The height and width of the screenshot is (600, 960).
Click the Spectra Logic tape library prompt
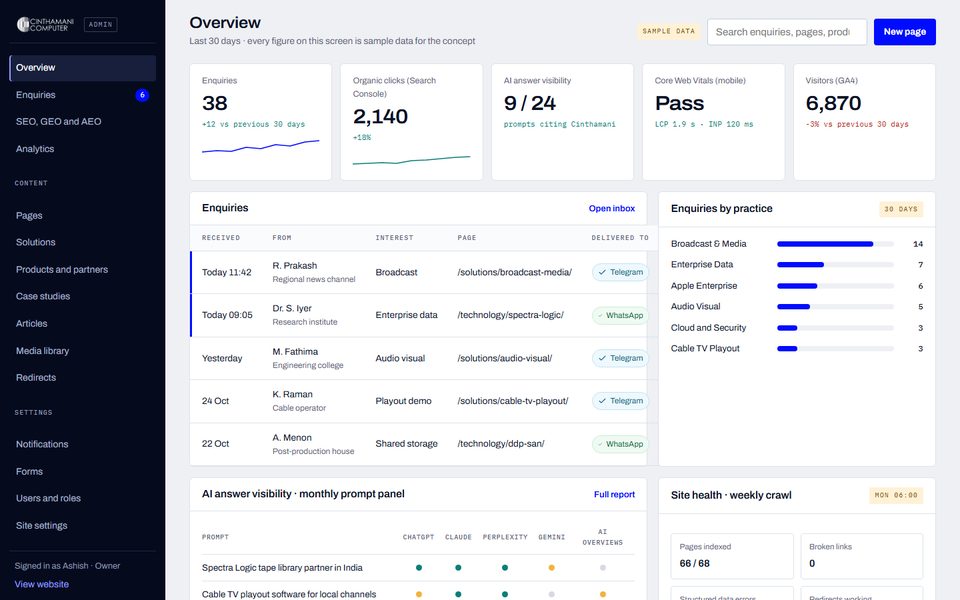click(x=282, y=568)
